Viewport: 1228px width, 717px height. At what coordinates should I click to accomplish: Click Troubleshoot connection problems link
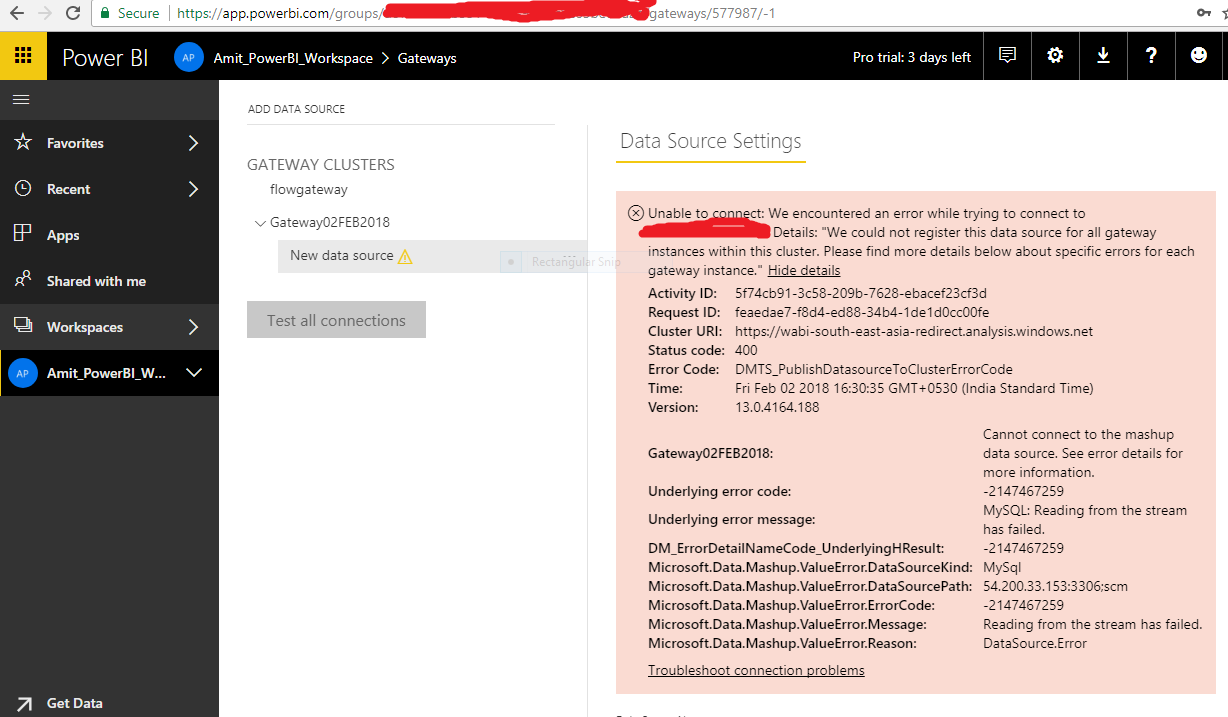click(756, 670)
